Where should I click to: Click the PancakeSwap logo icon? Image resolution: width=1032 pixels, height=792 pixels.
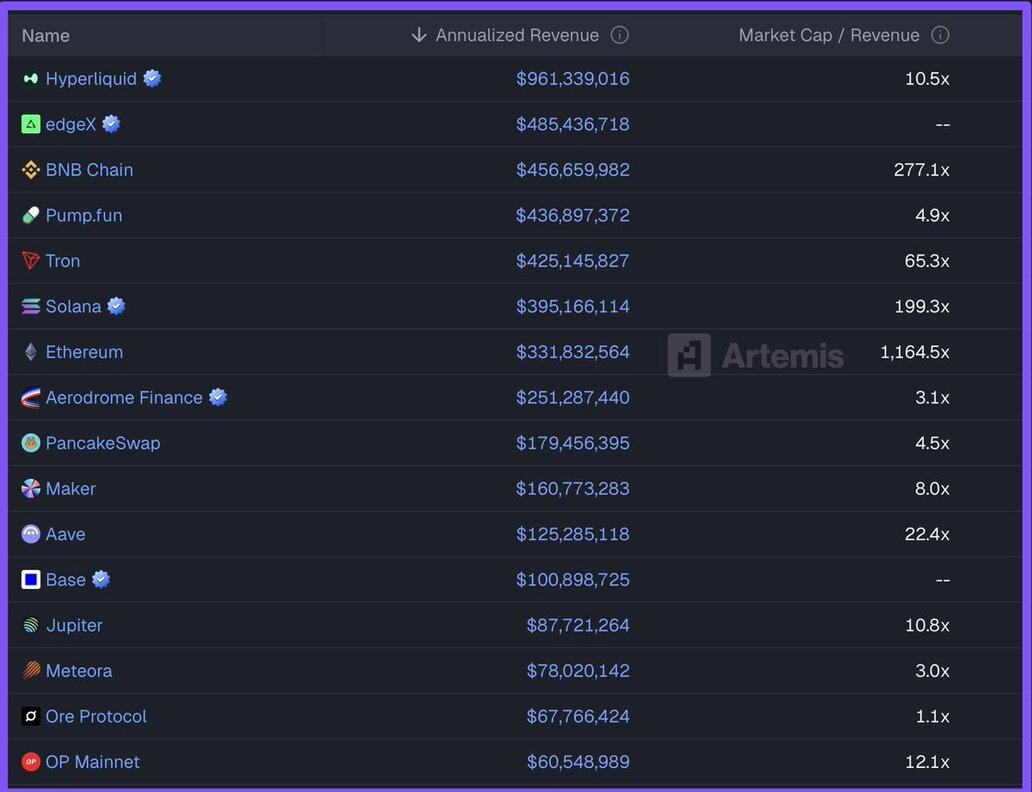click(x=31, y=443)
